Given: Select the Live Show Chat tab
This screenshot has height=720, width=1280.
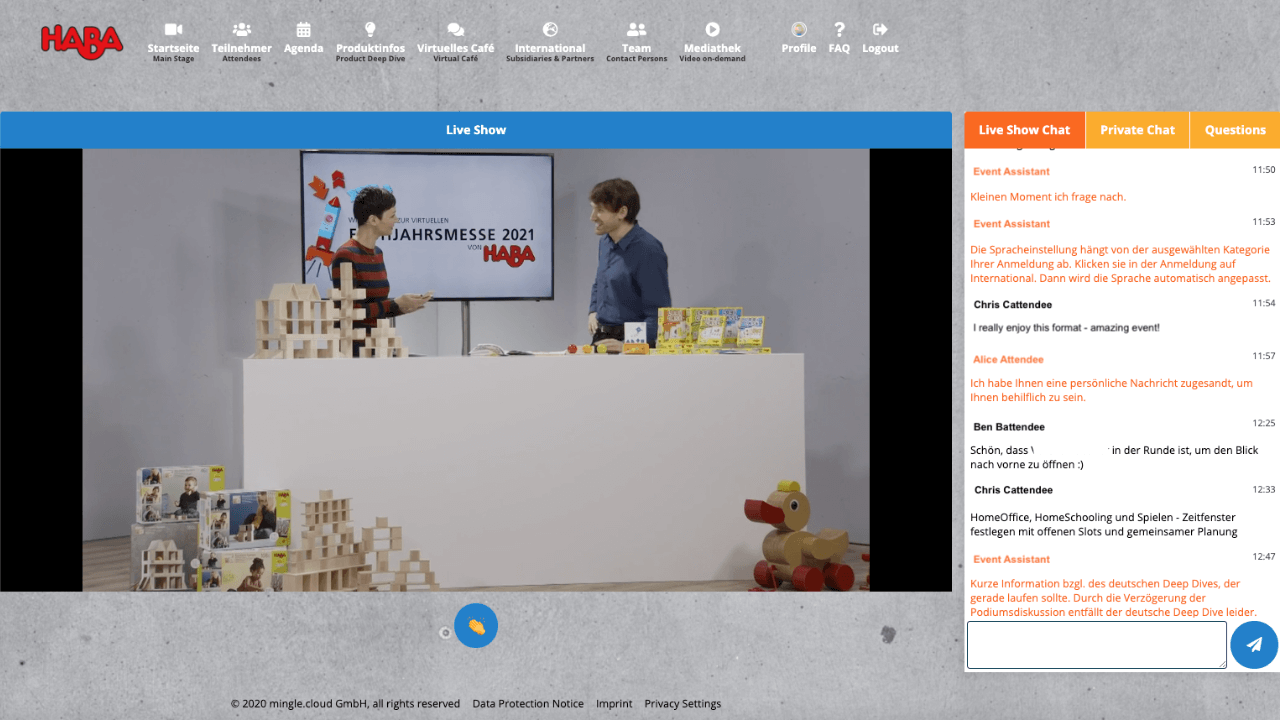Looking at the screenshot, I should click(1024, 130).
